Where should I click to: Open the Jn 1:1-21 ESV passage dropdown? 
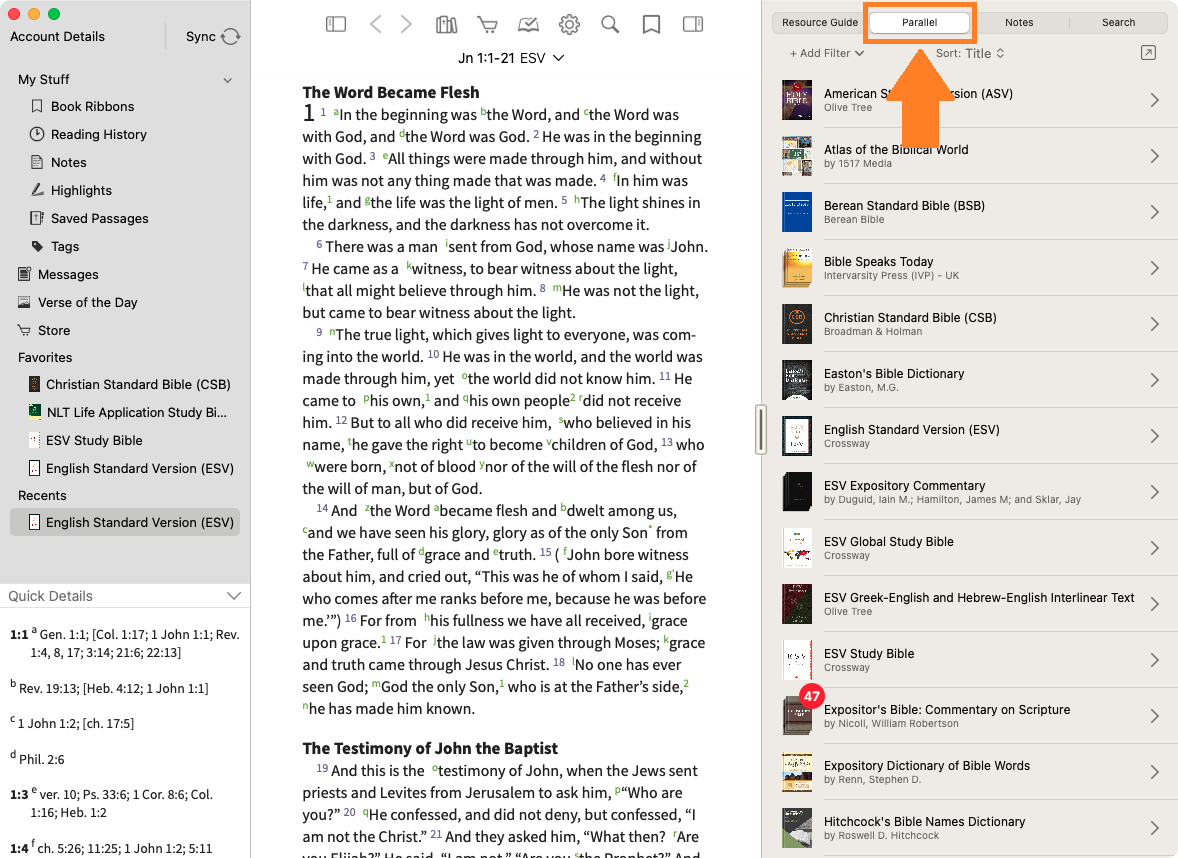[x=511, y=58]
